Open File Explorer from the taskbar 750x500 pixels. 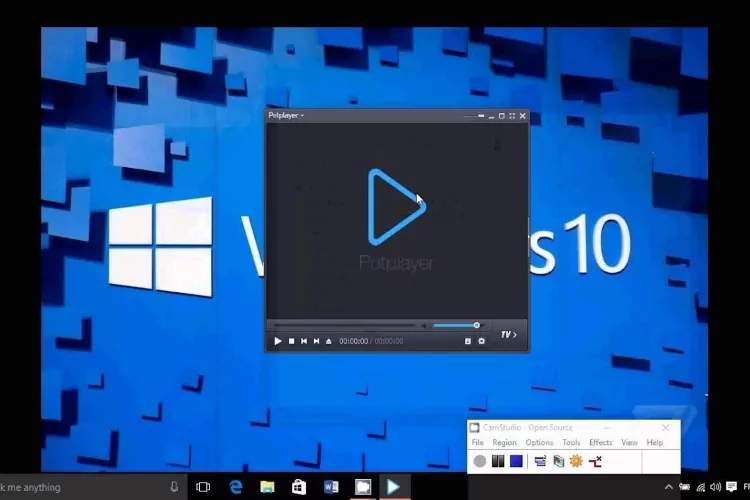coord(267,487)
